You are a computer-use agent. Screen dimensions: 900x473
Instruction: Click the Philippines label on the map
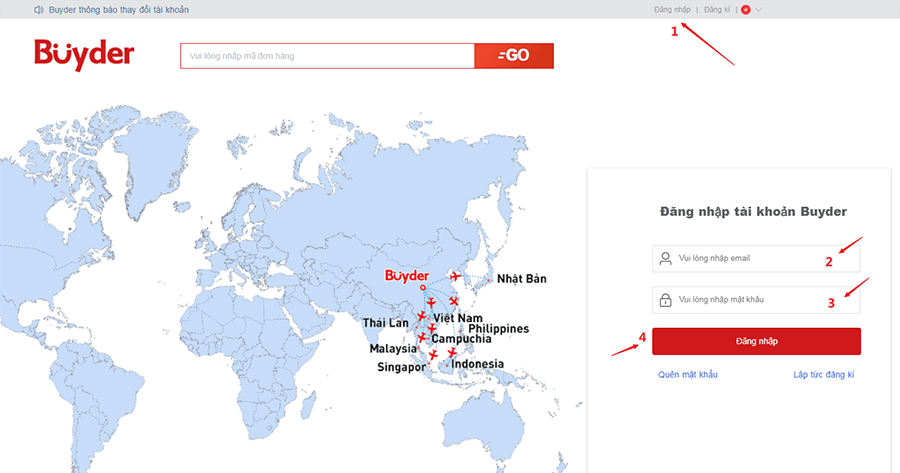click(499, 329)
